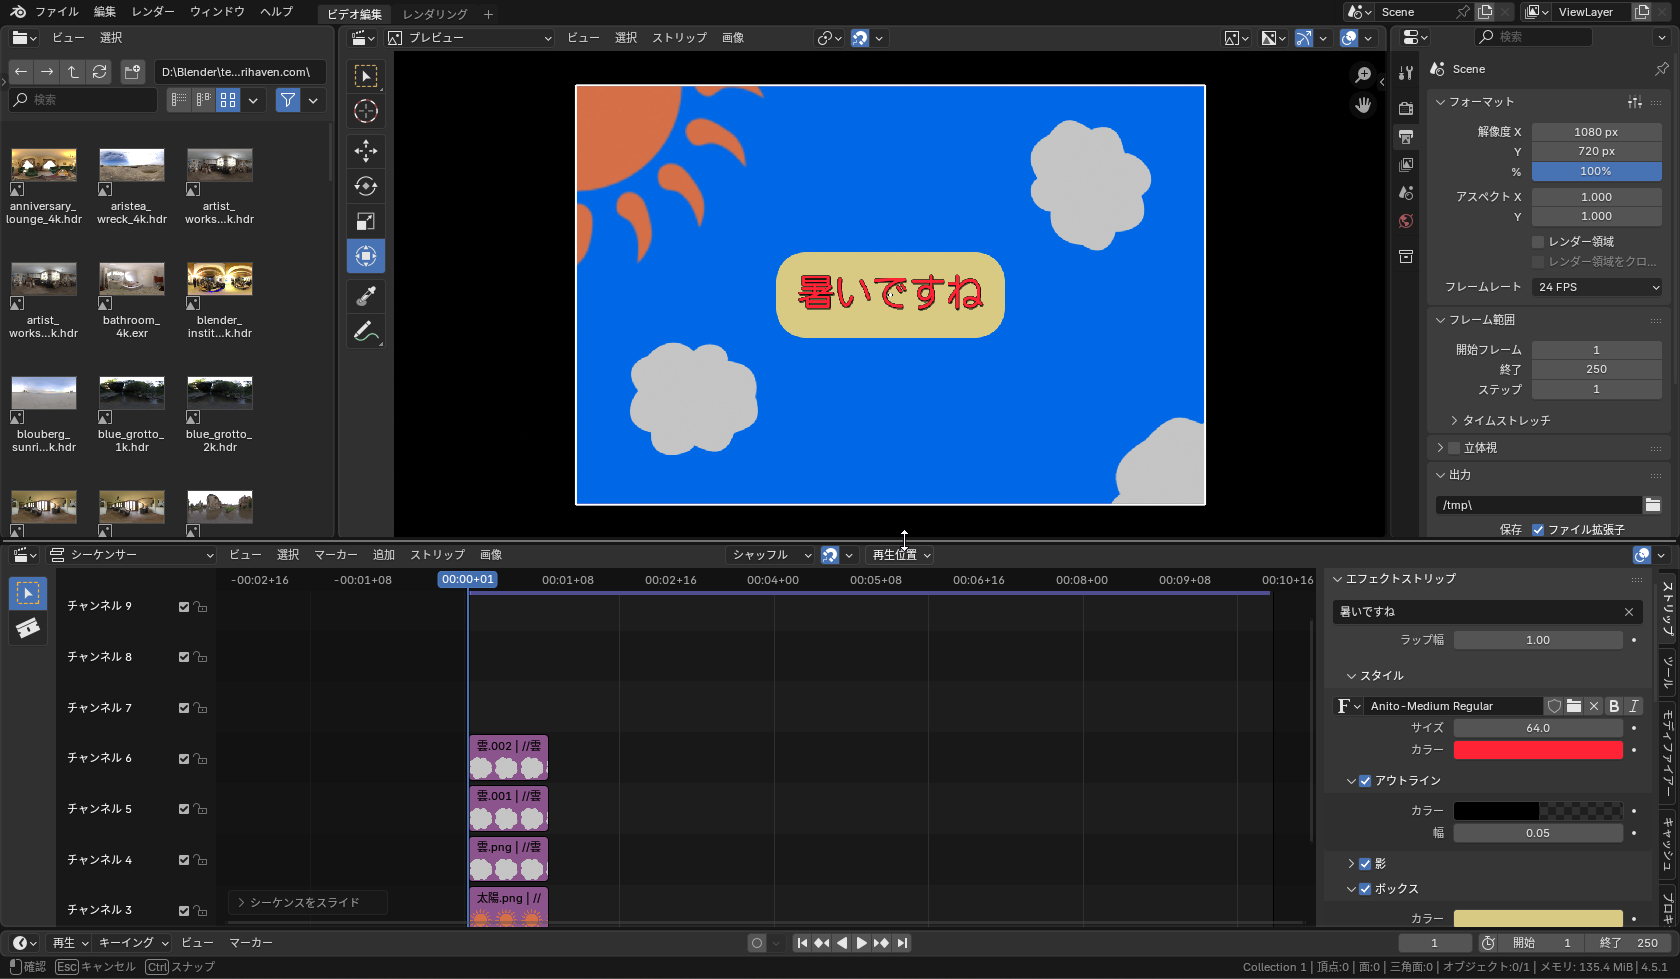Disable the 影 checkbox
1680x979 pixels.
(x=1365, y=864)
